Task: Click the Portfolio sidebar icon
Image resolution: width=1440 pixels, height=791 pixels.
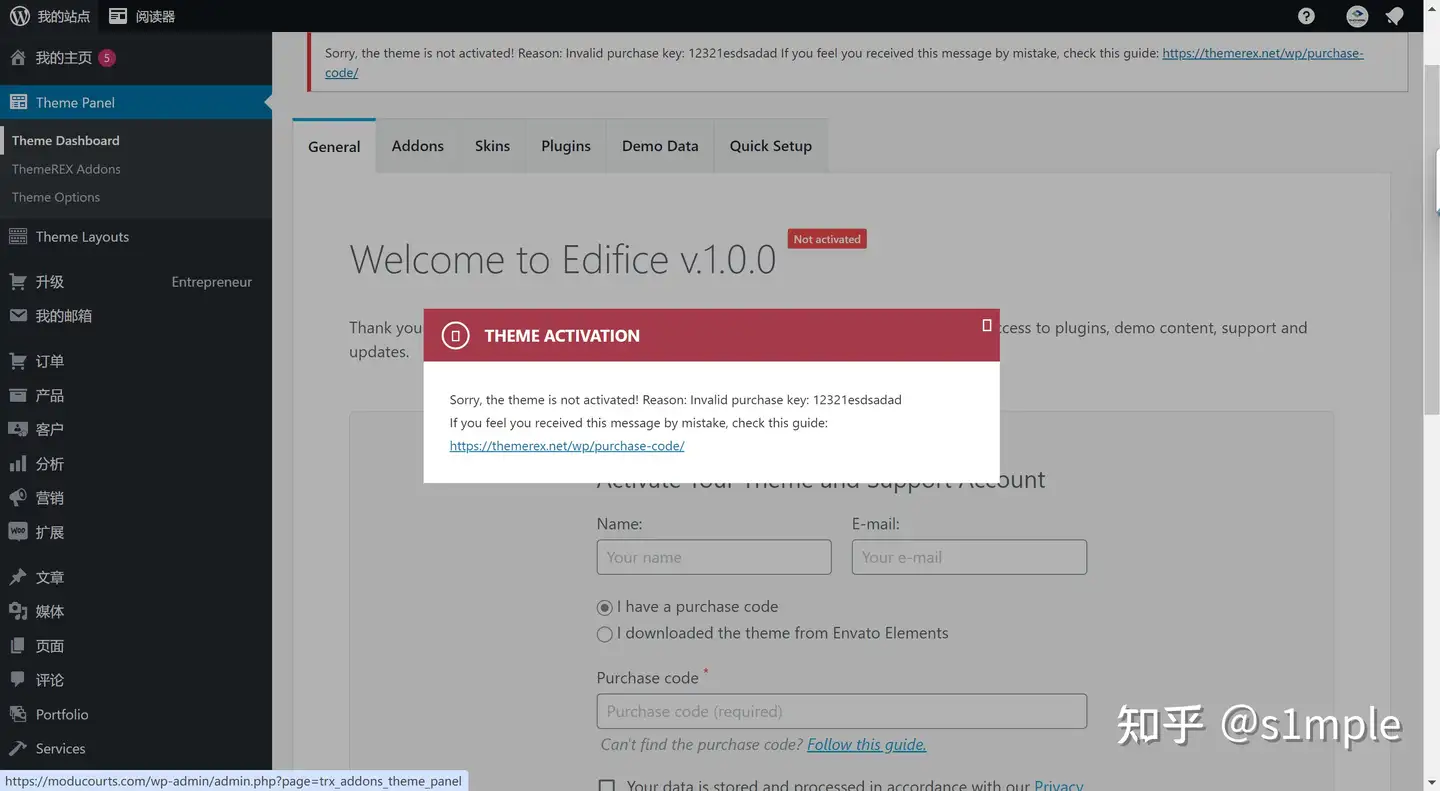Action: pyautogui.click(x=18, y=714)
